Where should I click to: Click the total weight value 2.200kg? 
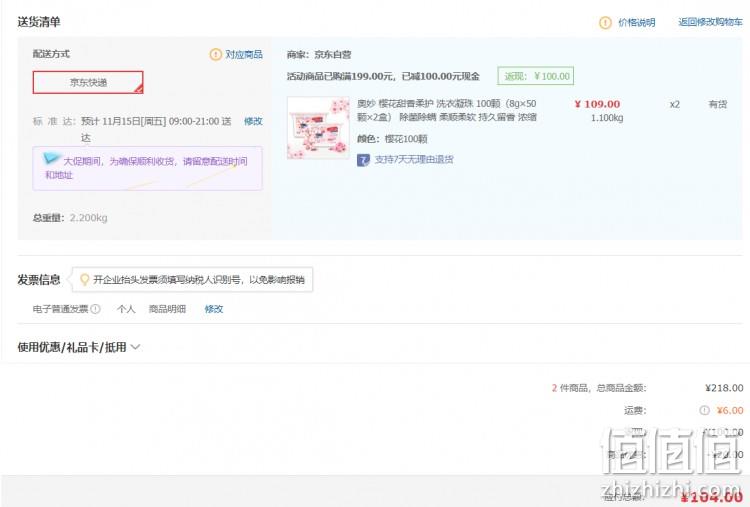88,218
